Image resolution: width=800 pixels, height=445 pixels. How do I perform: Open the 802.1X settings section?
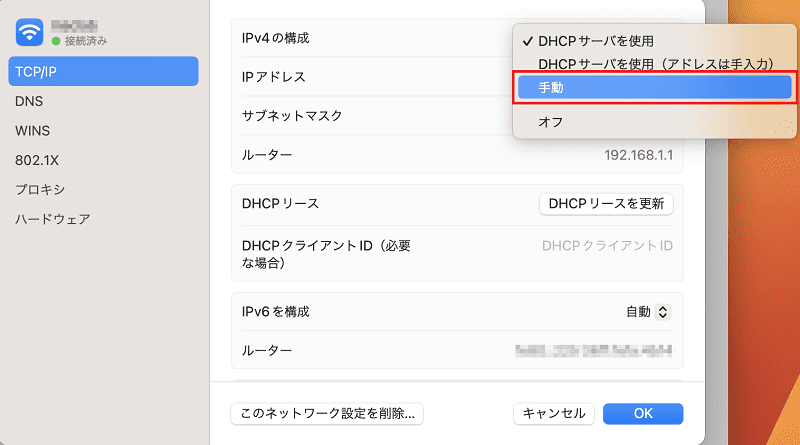coord(37,160)
